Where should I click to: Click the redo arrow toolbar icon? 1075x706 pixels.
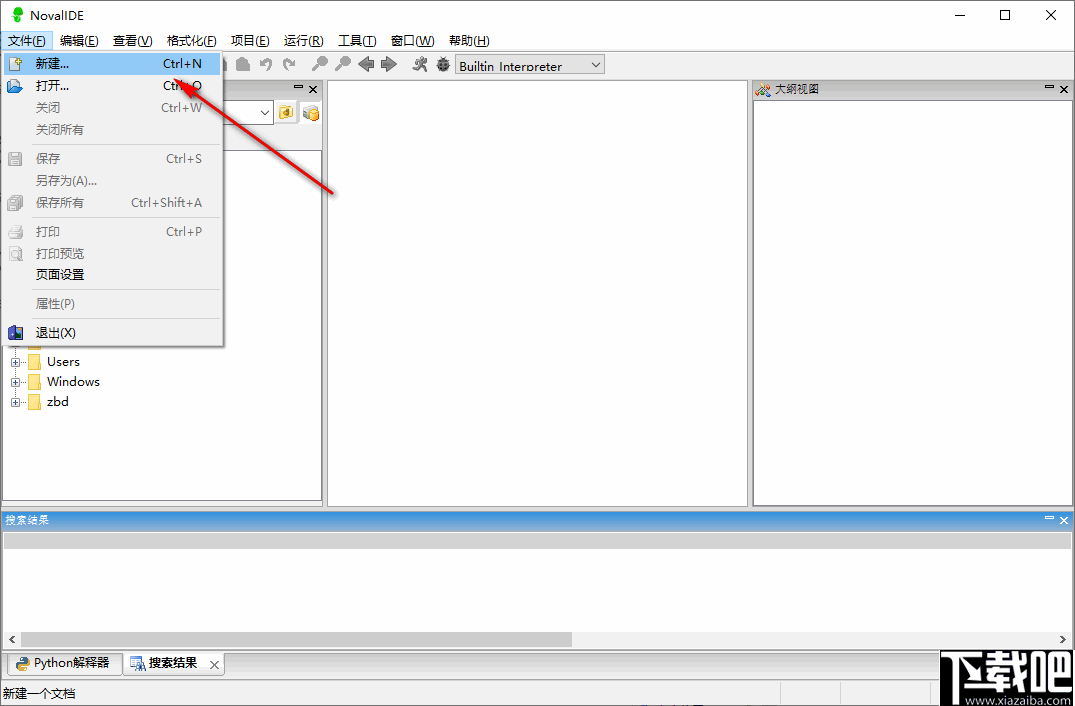click(289, 64)
